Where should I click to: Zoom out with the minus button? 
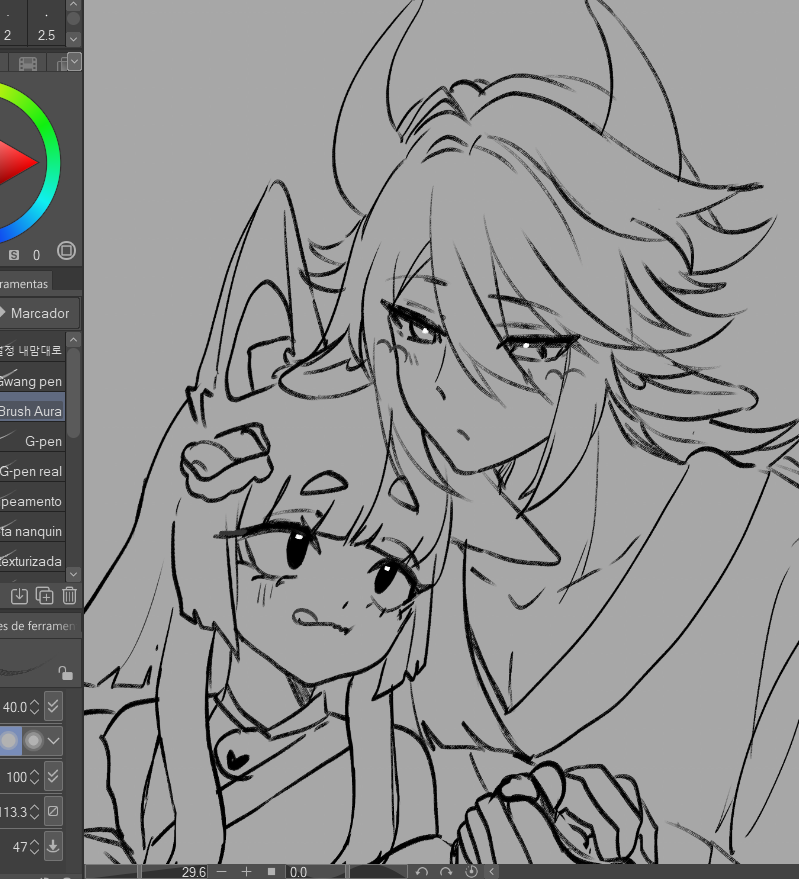pos(221,872)
